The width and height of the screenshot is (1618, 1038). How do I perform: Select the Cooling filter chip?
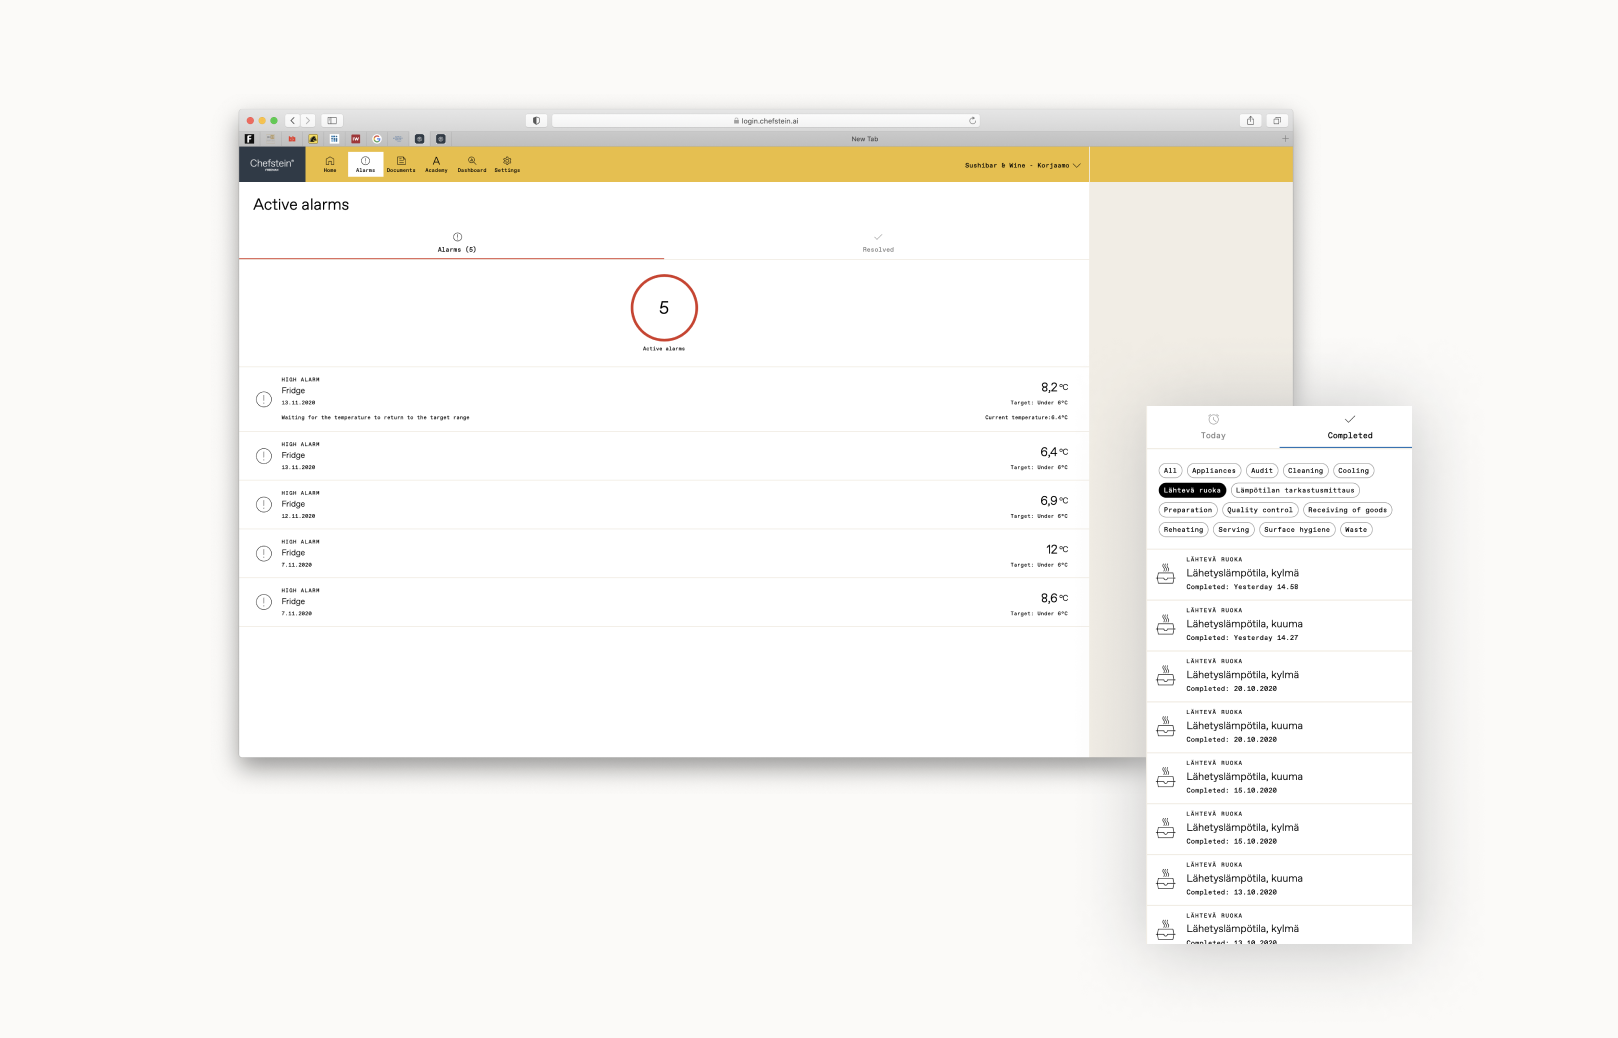tap(1354, 471)
